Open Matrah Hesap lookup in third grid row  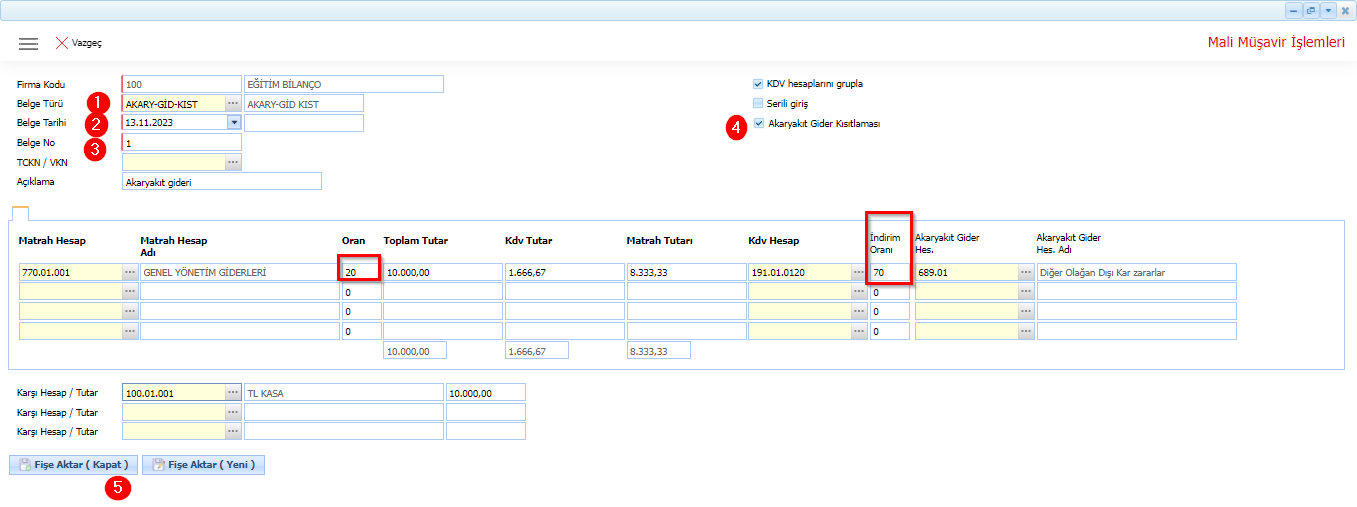[x=130, y=311]
